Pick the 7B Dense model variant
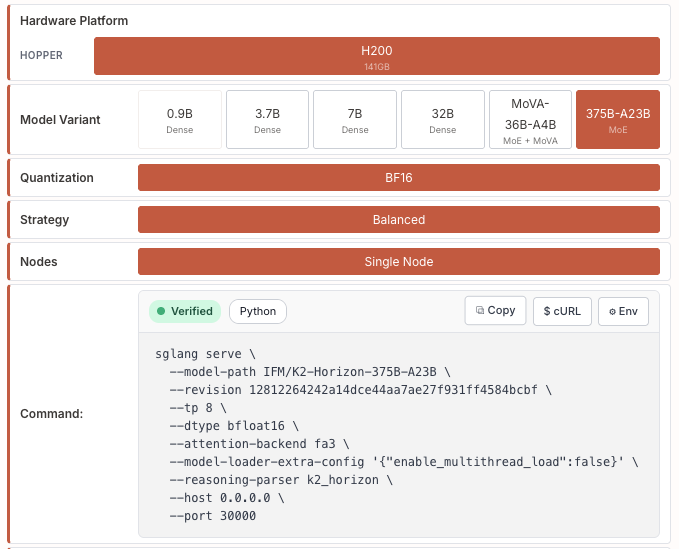 (x=355, y=119)
